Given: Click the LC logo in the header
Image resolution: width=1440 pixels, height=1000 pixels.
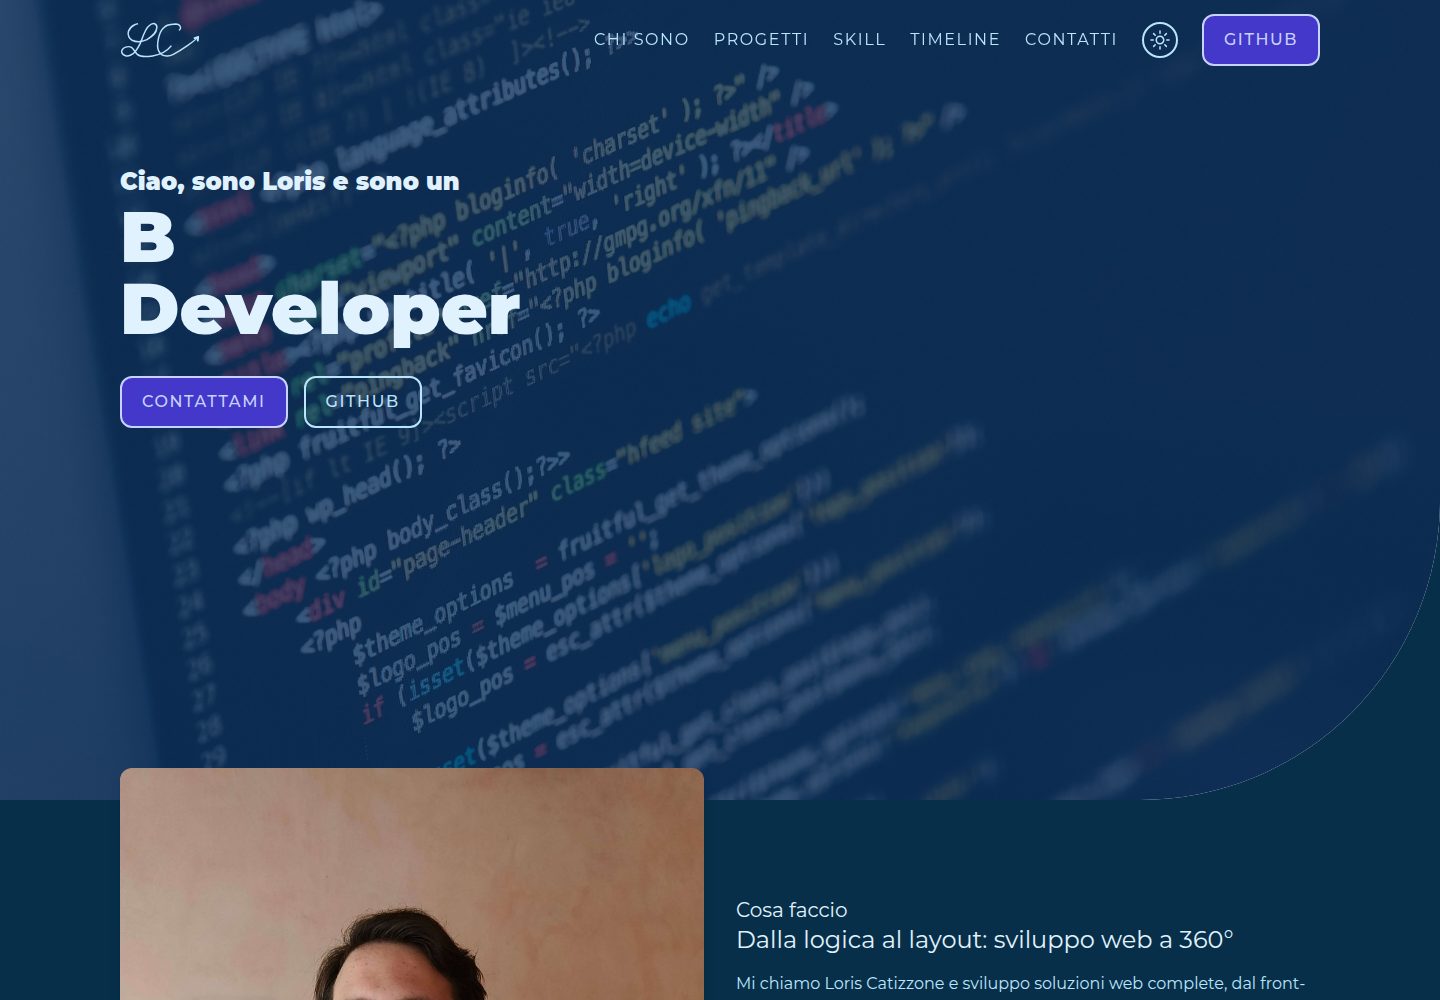Looking at the screenshot, I should [x=160, y=40].
